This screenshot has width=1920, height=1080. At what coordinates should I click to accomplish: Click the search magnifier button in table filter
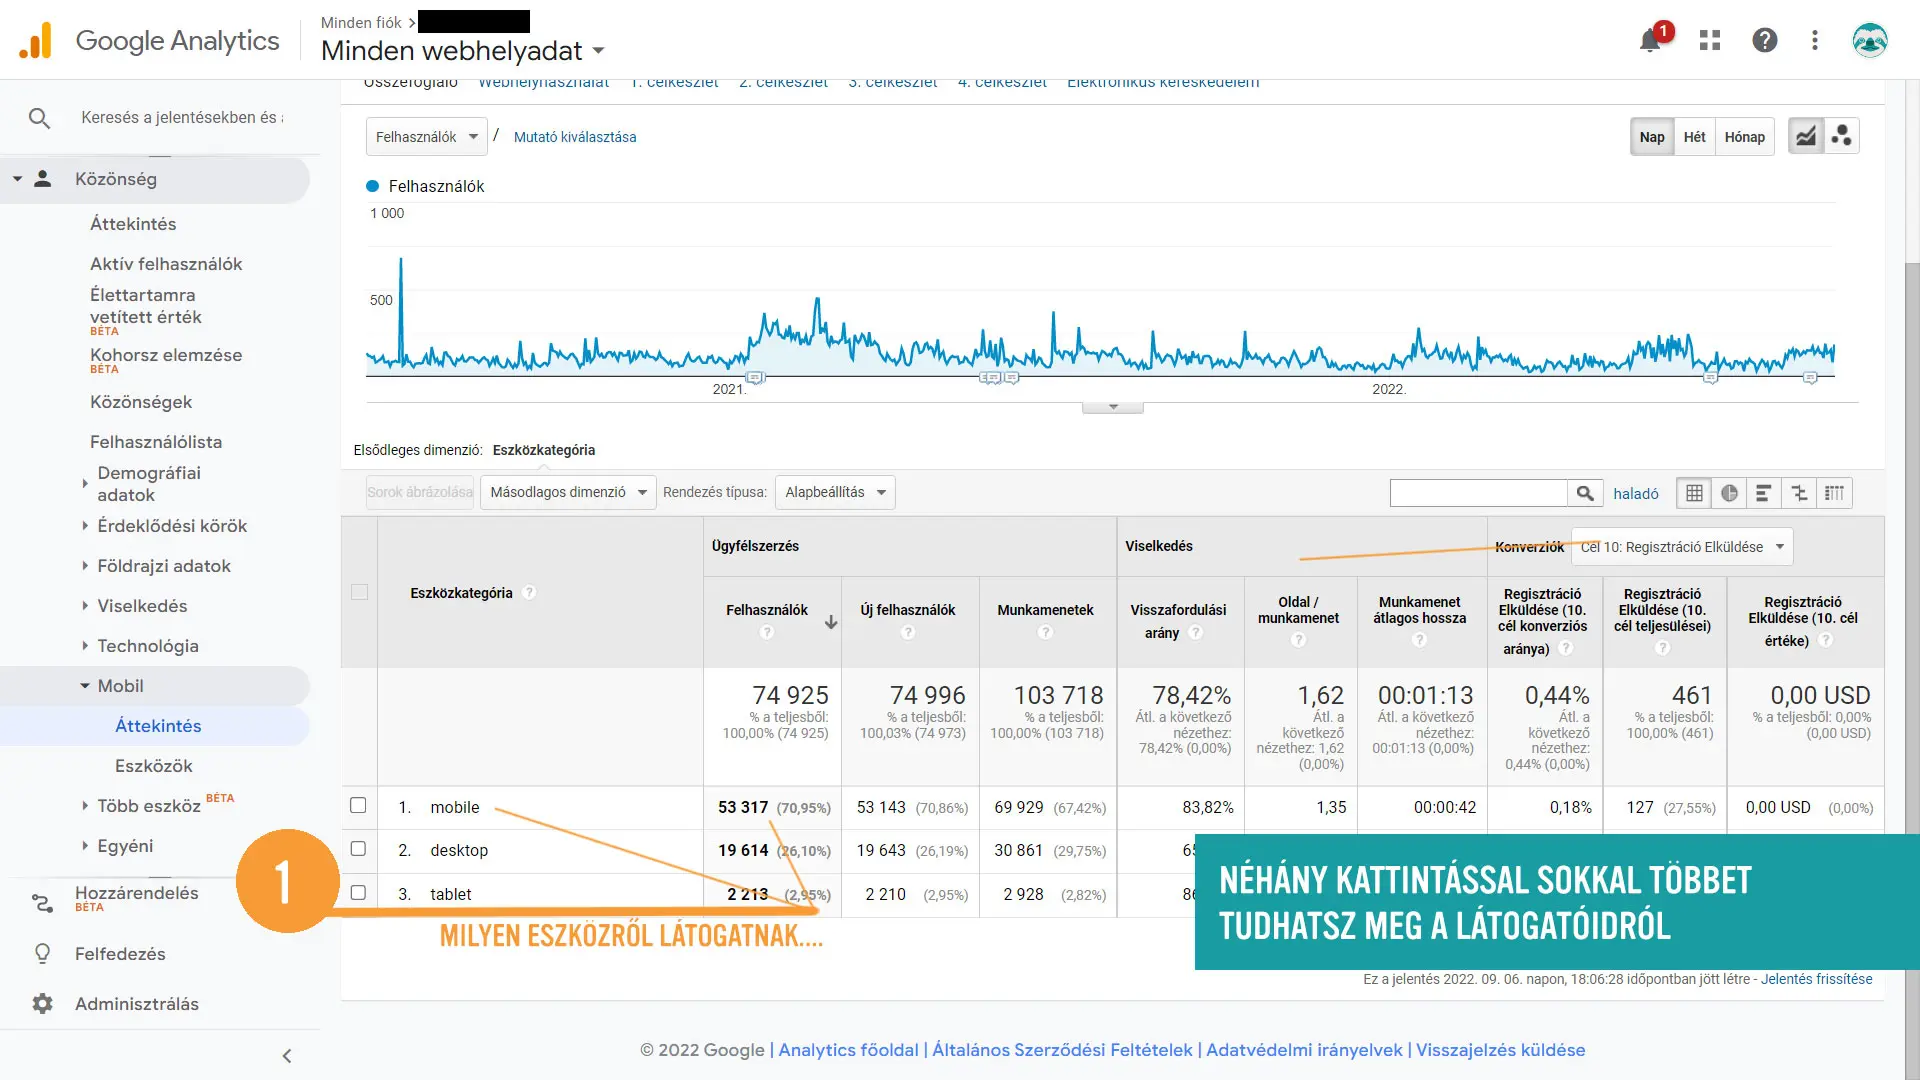tap(1585, 493)
